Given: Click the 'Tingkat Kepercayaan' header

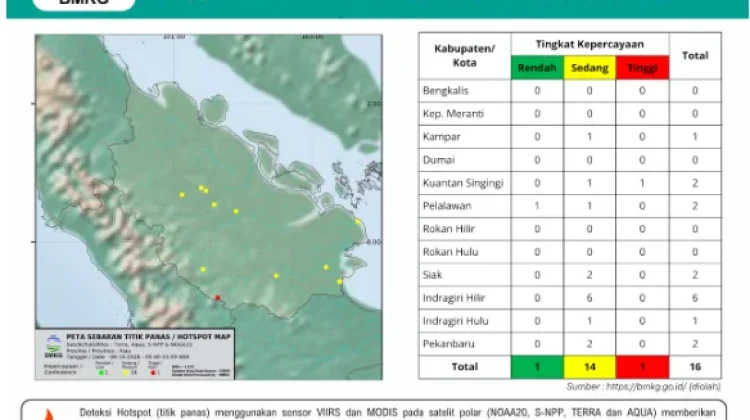Looking at the screenshot, I should click(x=590, y=44).
